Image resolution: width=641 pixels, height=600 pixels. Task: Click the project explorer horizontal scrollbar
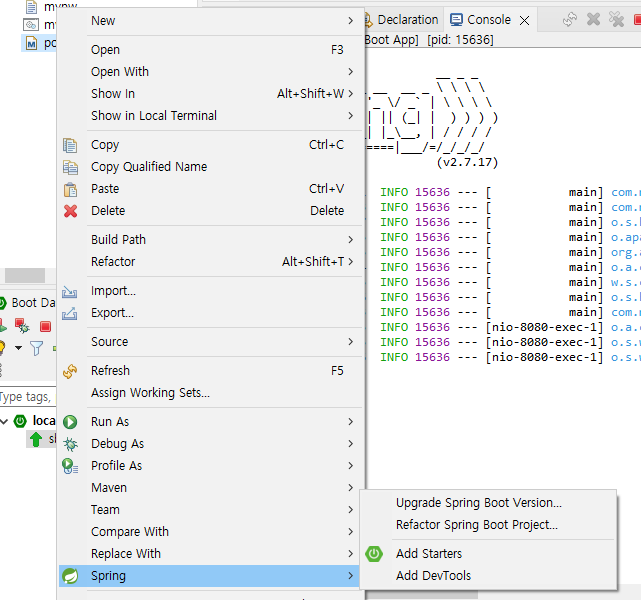(x=25, y=275)
